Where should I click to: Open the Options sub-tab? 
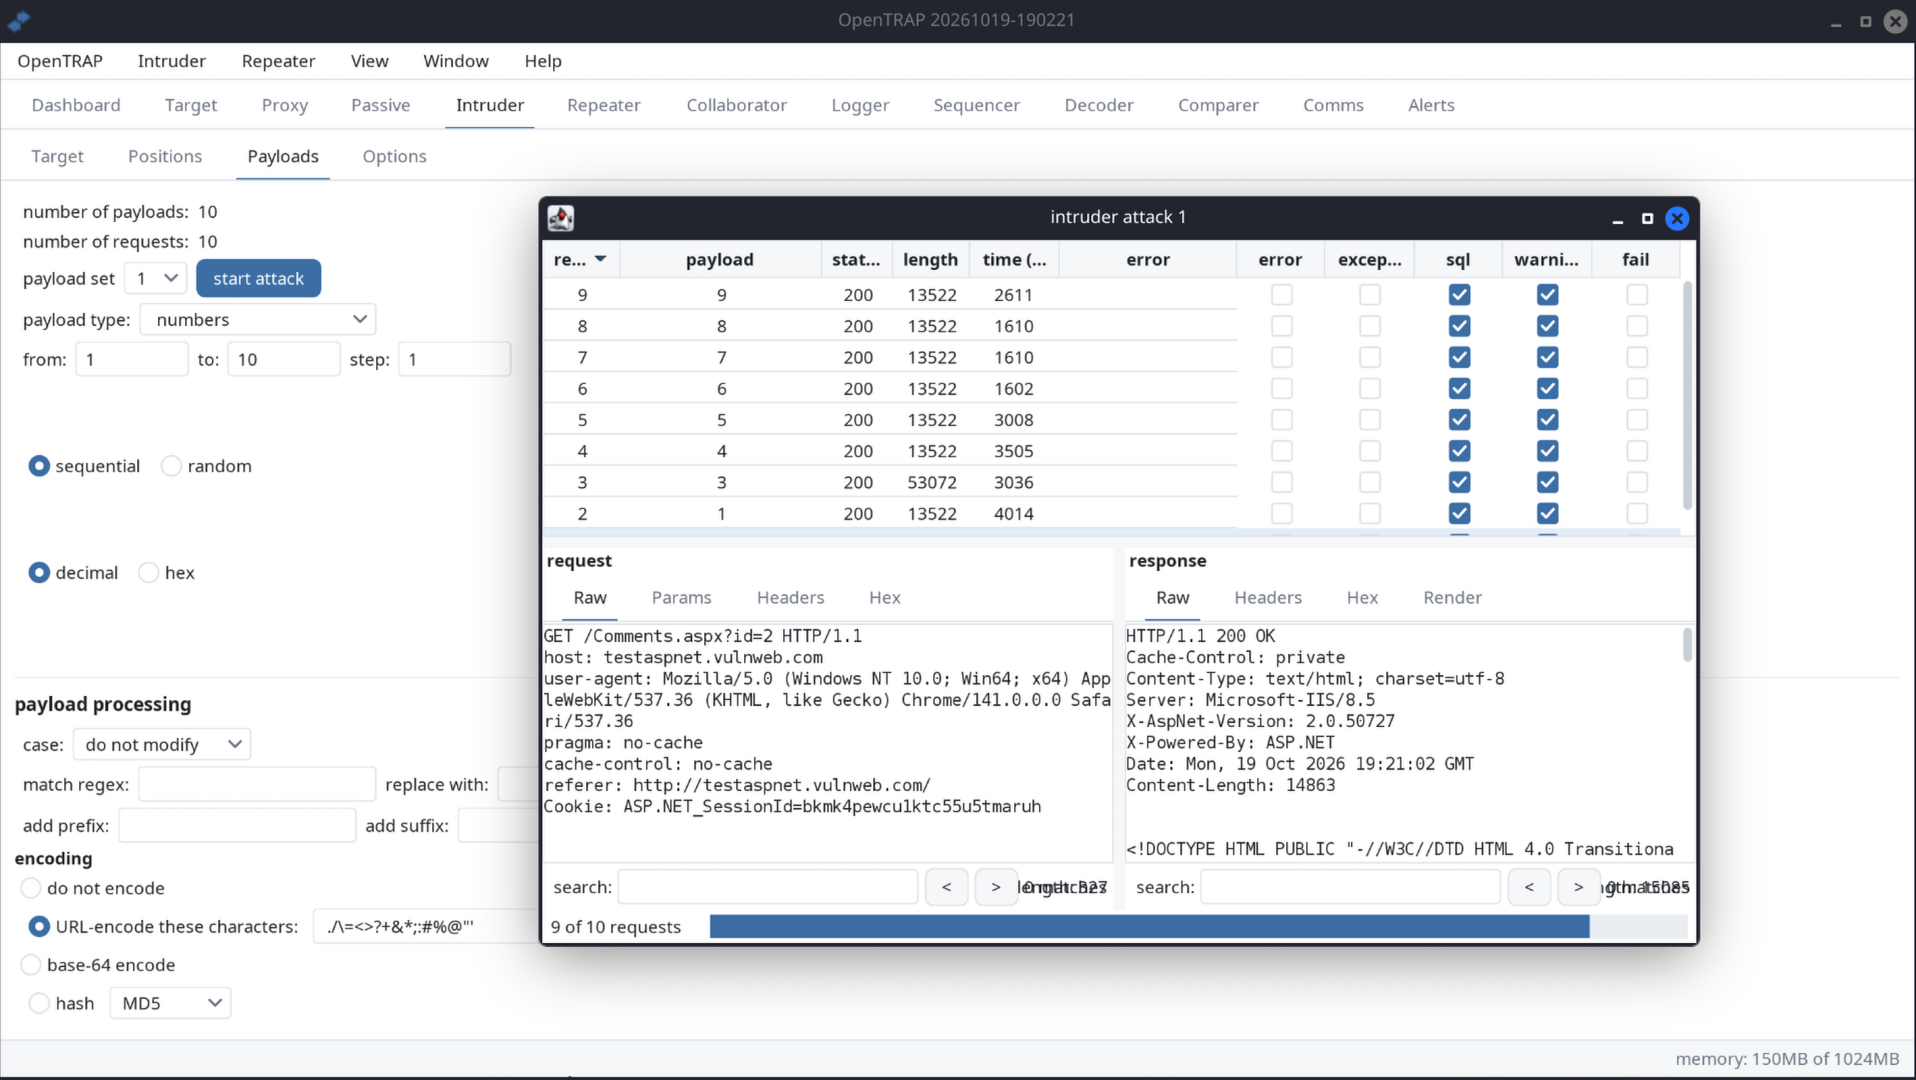(395, 156)
